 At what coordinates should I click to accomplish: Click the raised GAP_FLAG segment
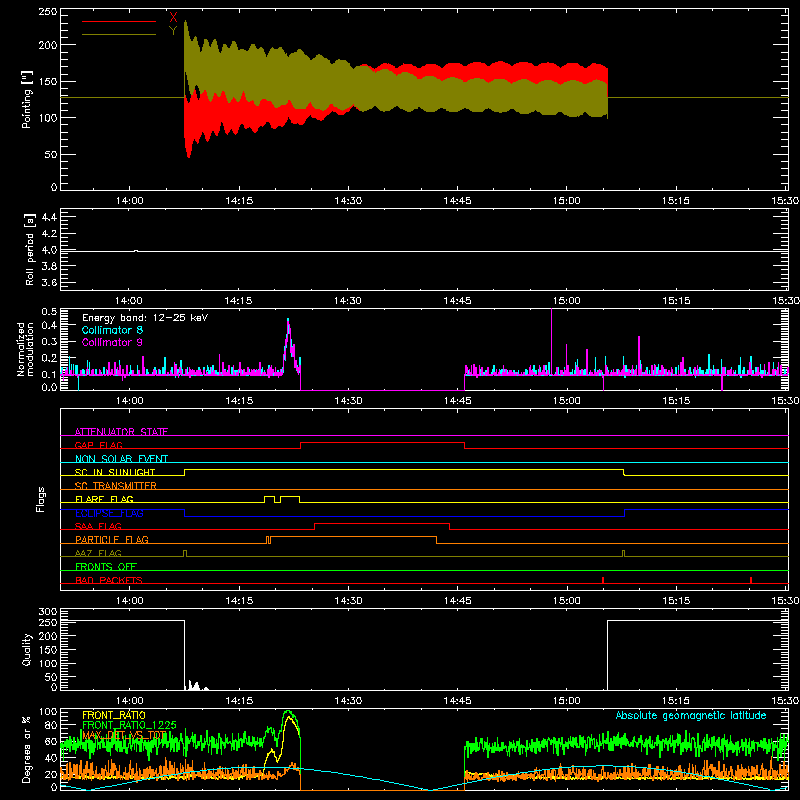point(383,442)
